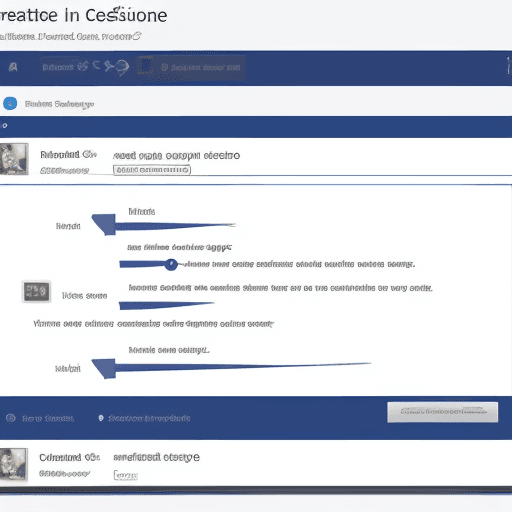Viewport: 512px width, 512px height.
Task: Select the dark square icon in top bar
Action: point(145,66)
